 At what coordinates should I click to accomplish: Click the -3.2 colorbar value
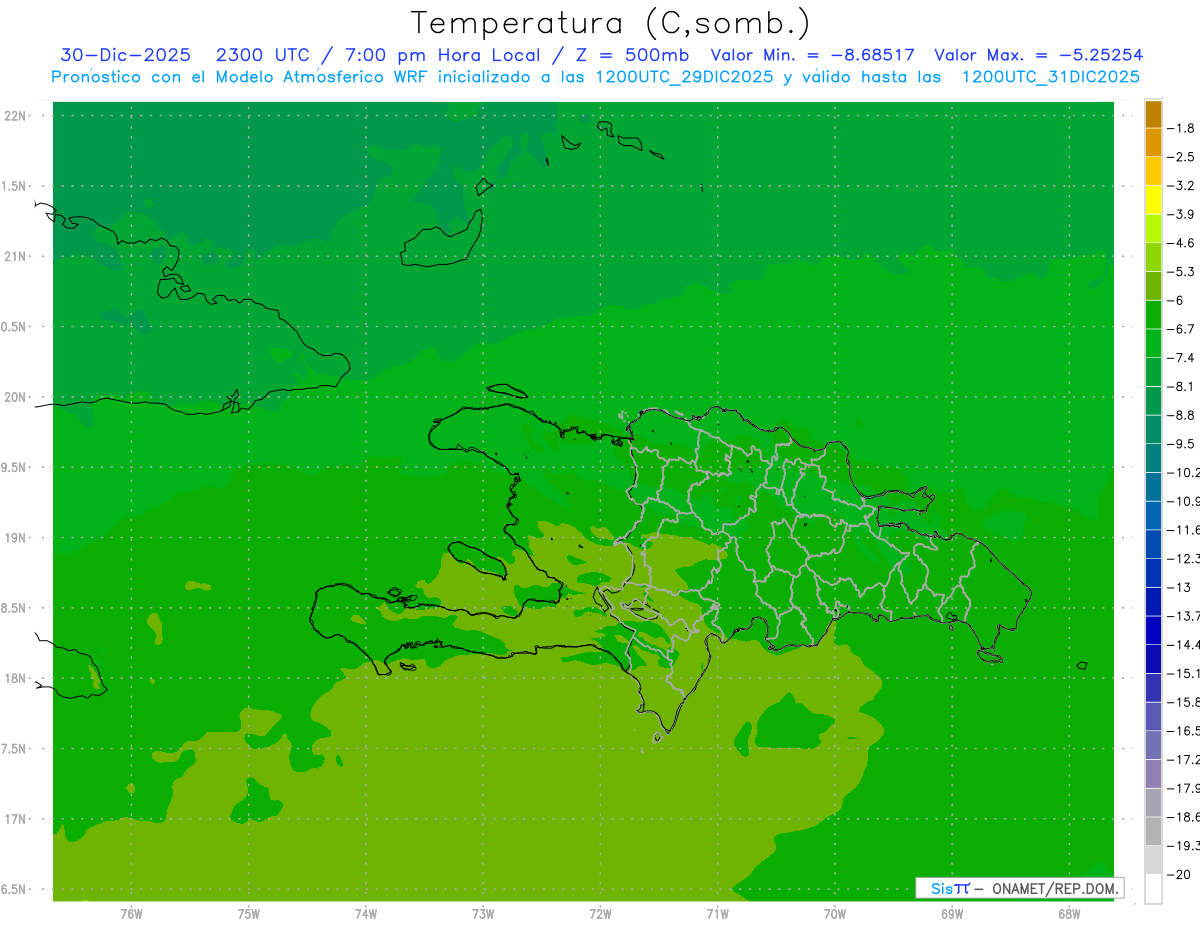pos(1181,186)
